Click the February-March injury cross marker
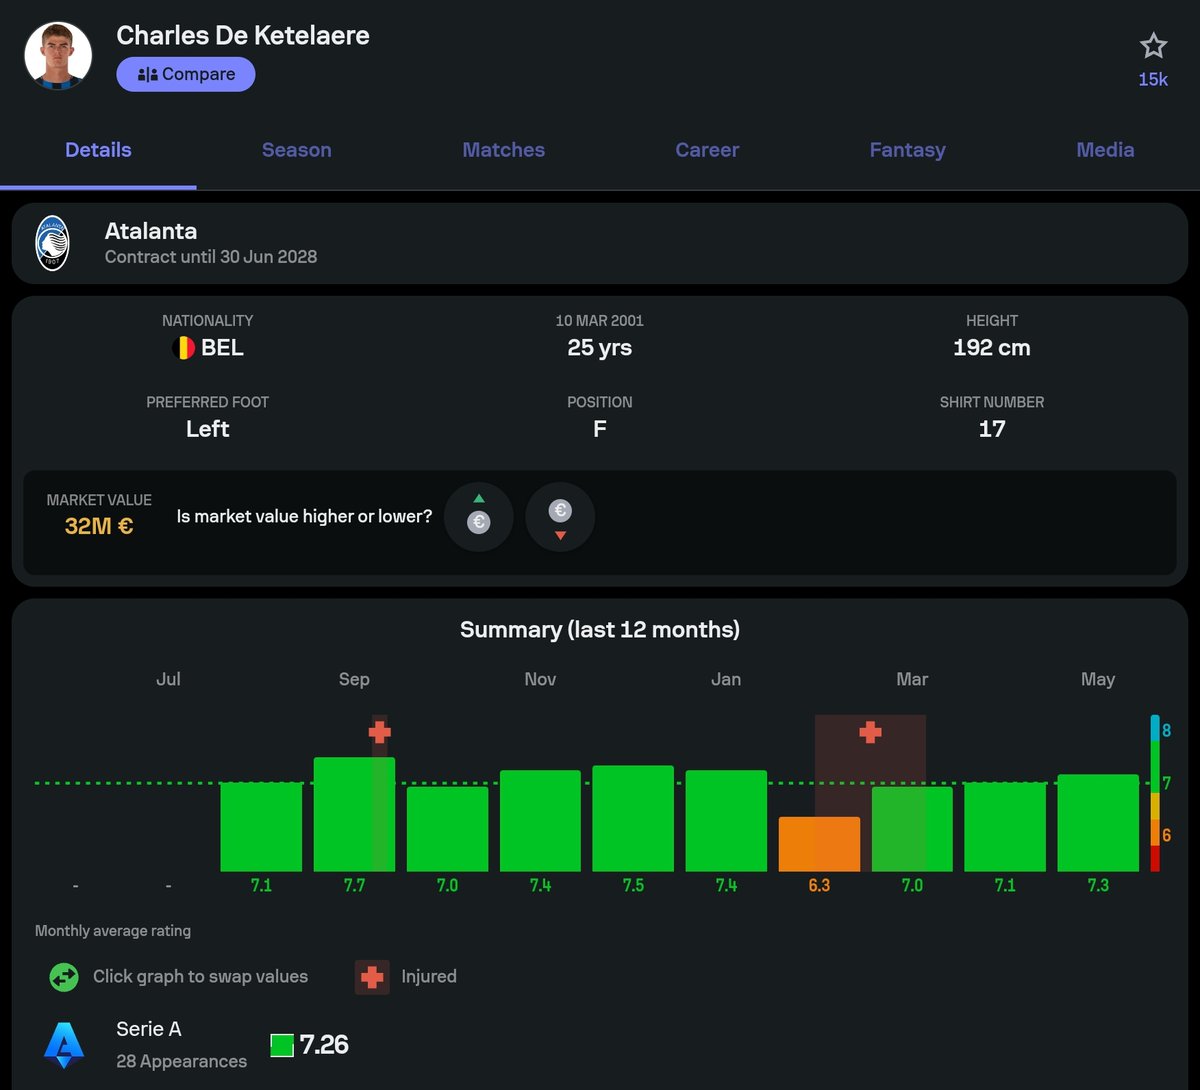This screenshot has width=1200, height=1090. 870,732
